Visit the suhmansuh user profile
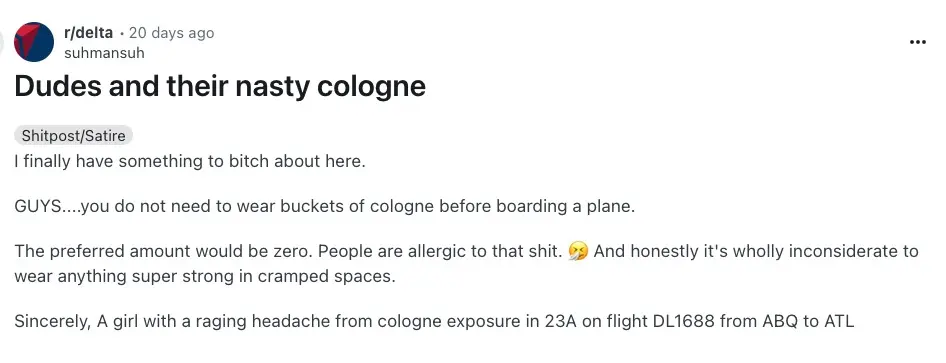Image resolution: width=946 pixels, height=363 pixels. 104,53
